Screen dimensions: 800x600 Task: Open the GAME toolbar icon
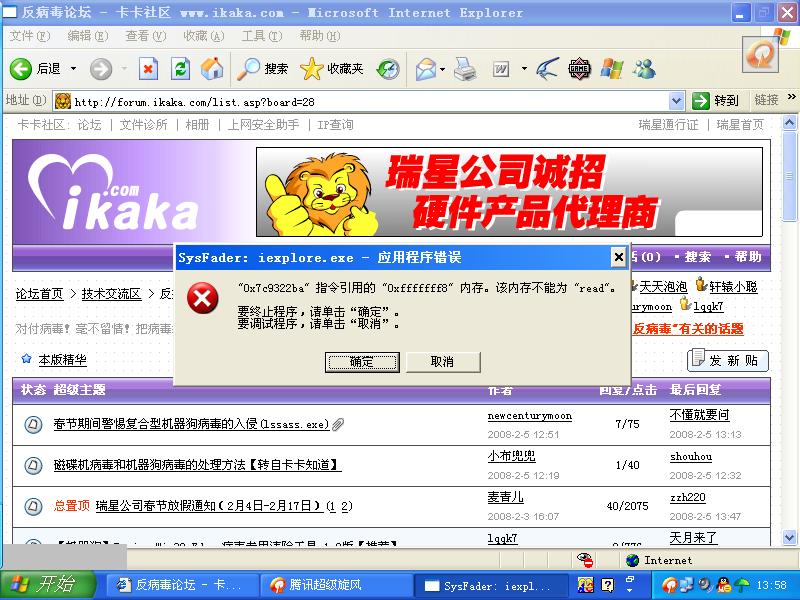(579, 68)
